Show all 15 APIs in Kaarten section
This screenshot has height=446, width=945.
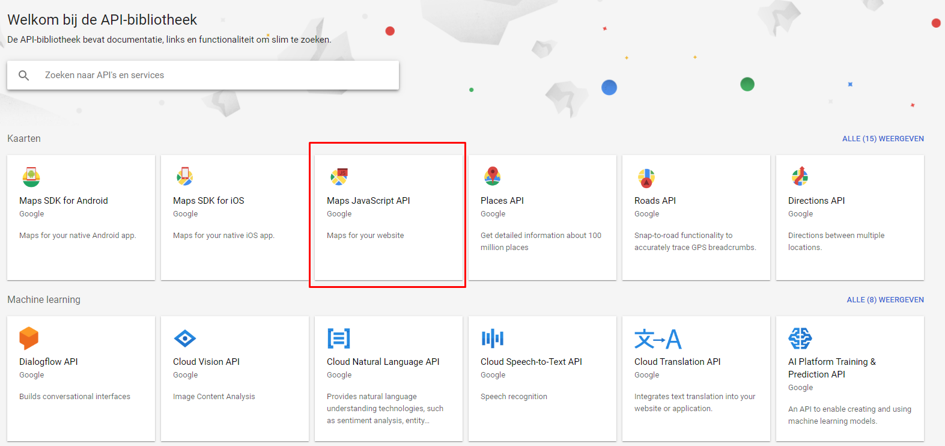point(883,139)
